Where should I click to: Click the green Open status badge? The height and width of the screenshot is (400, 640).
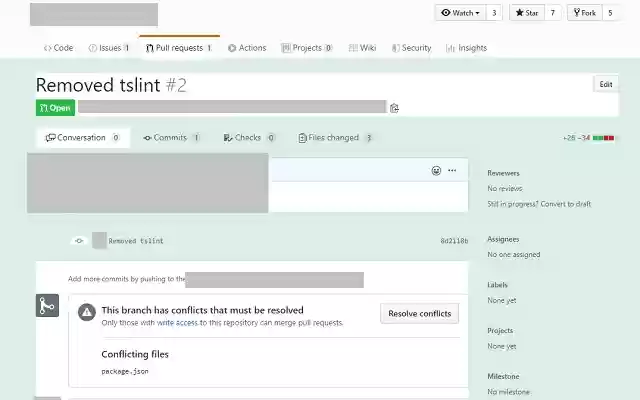coord(55,108)
